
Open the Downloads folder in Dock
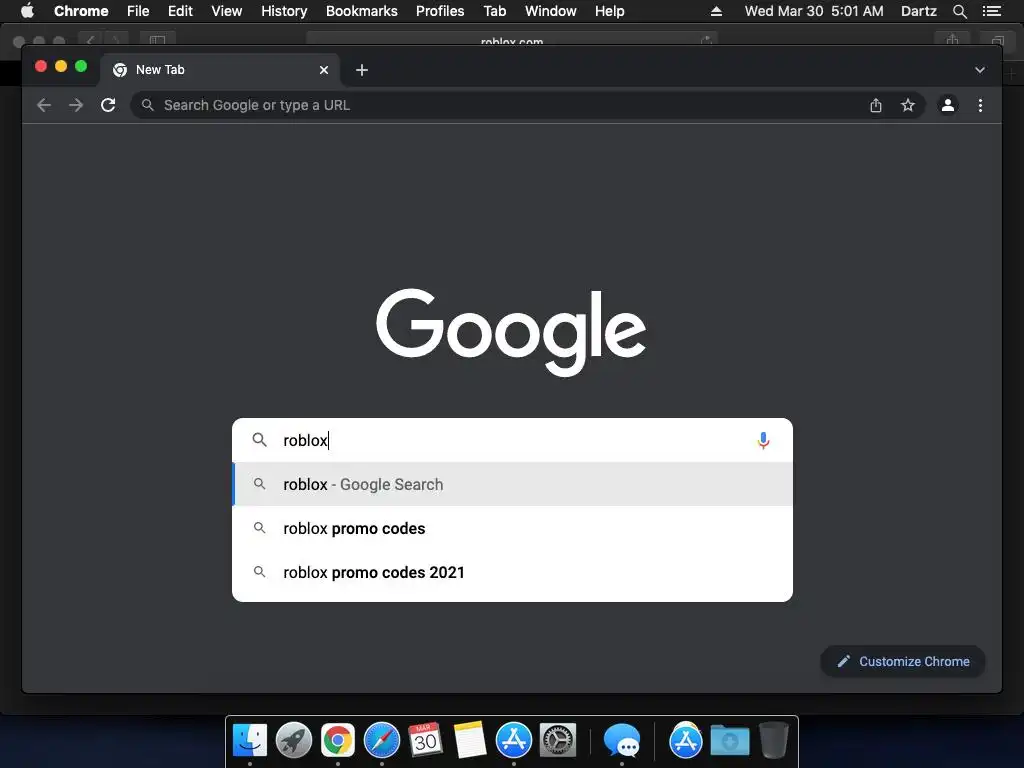730,740
